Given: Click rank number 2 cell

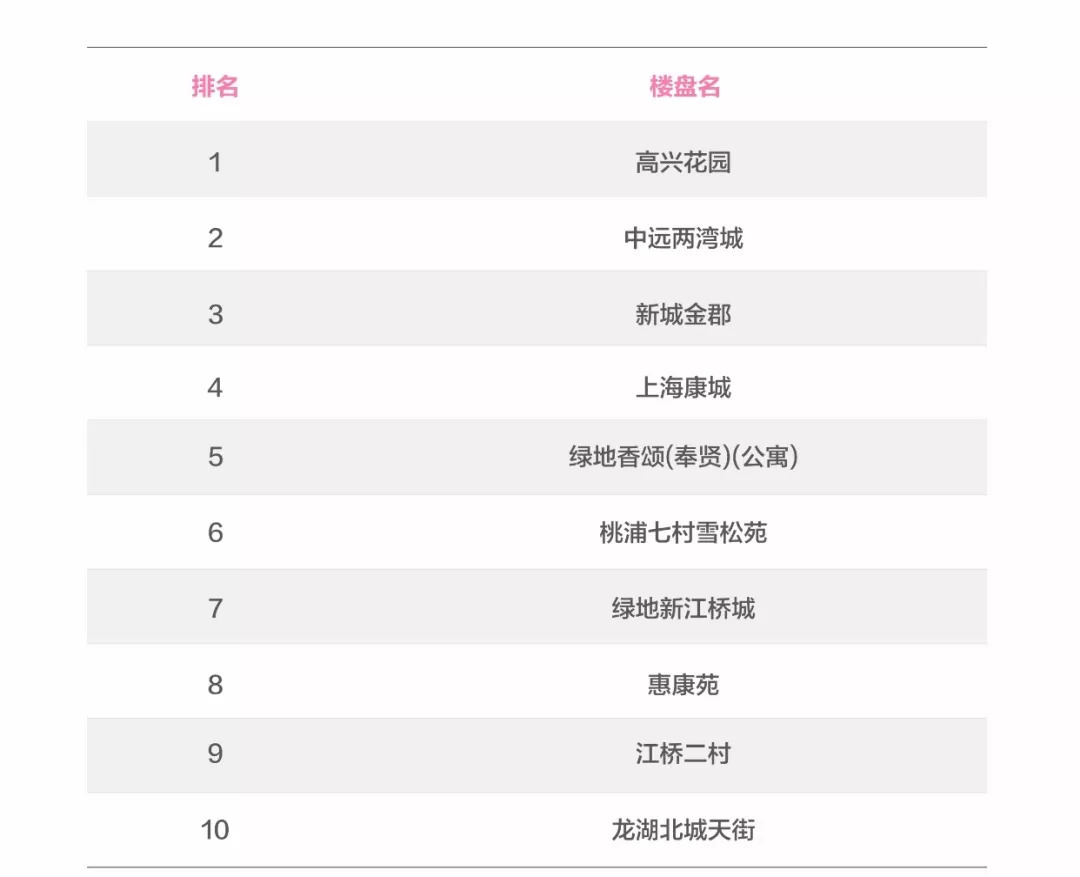Looking at the screenshot, I should [x=215, y=238].
